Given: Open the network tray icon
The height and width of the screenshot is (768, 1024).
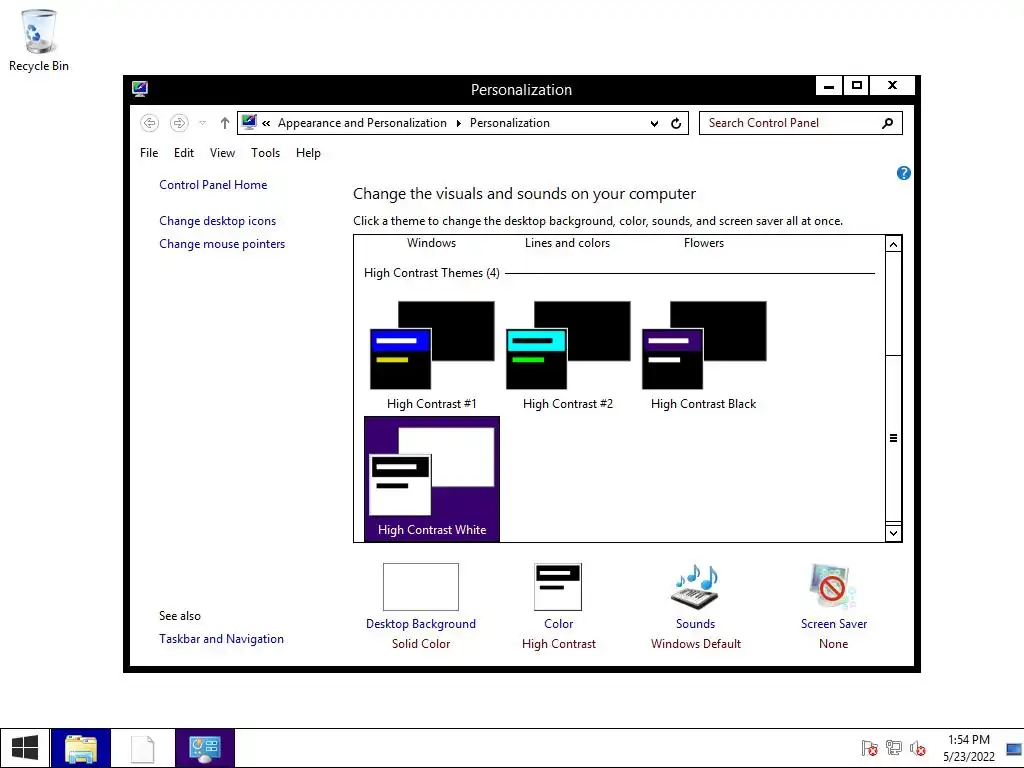Looking at the screenshot, I should 893,748.
